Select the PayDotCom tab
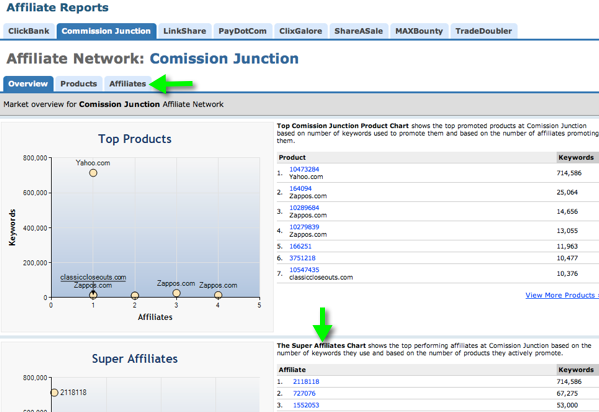 click(x=243, y=31)
